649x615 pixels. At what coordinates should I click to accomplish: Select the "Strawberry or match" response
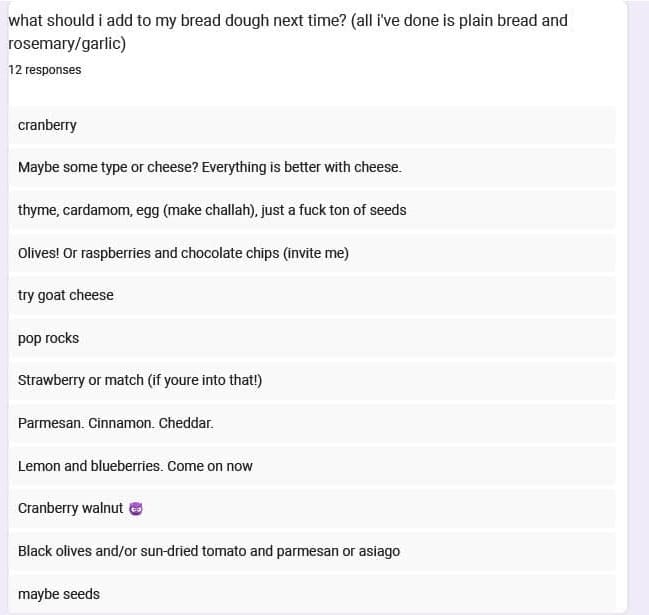(140, 381)
